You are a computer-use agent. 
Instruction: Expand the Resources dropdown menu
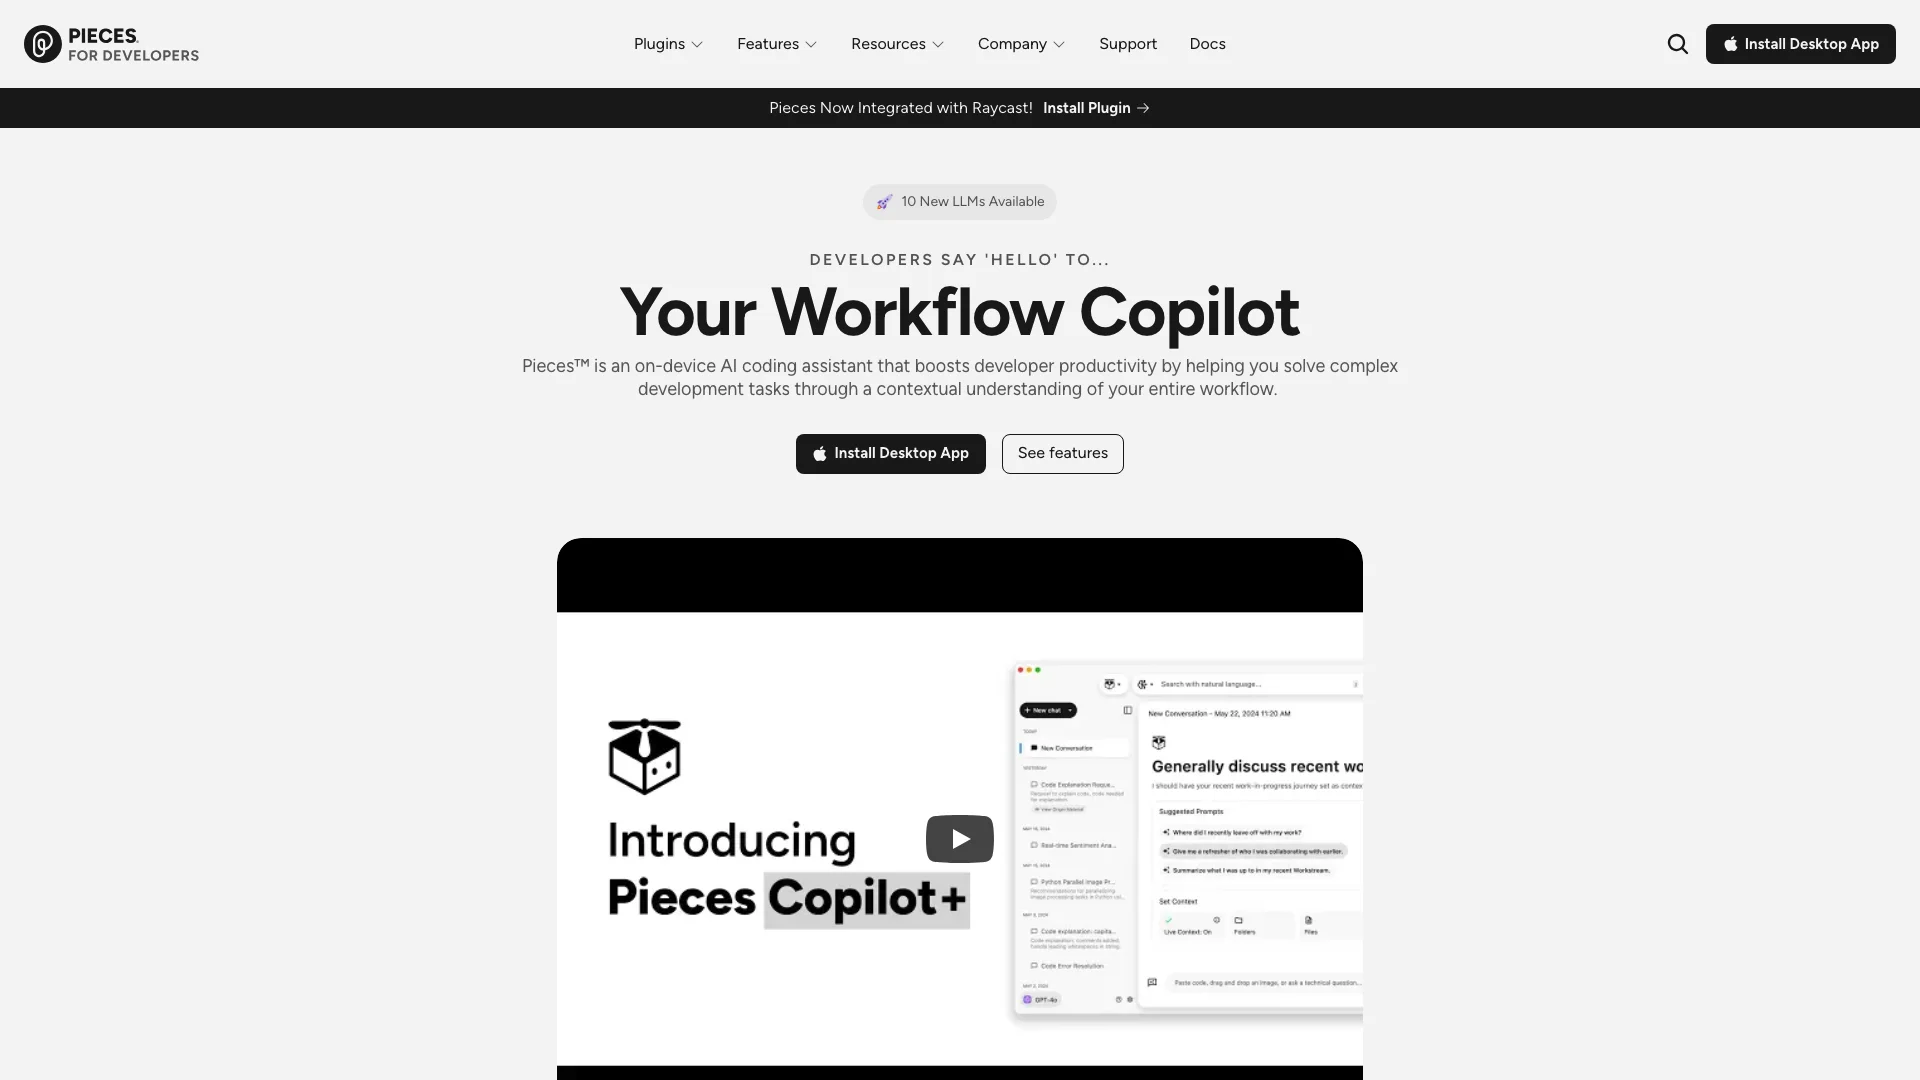coord(897,44)
